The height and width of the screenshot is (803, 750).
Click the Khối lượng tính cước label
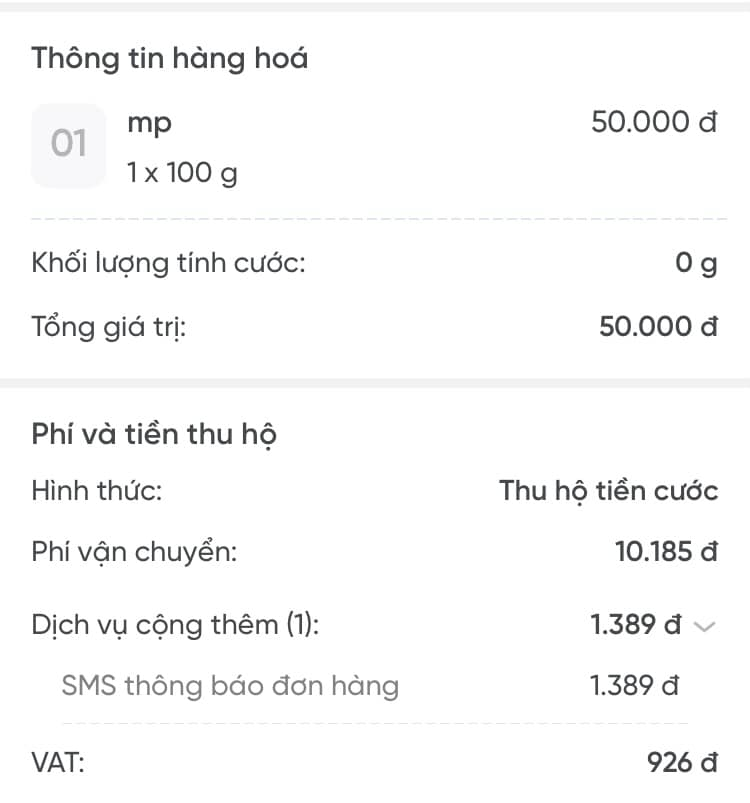[168, 265]
